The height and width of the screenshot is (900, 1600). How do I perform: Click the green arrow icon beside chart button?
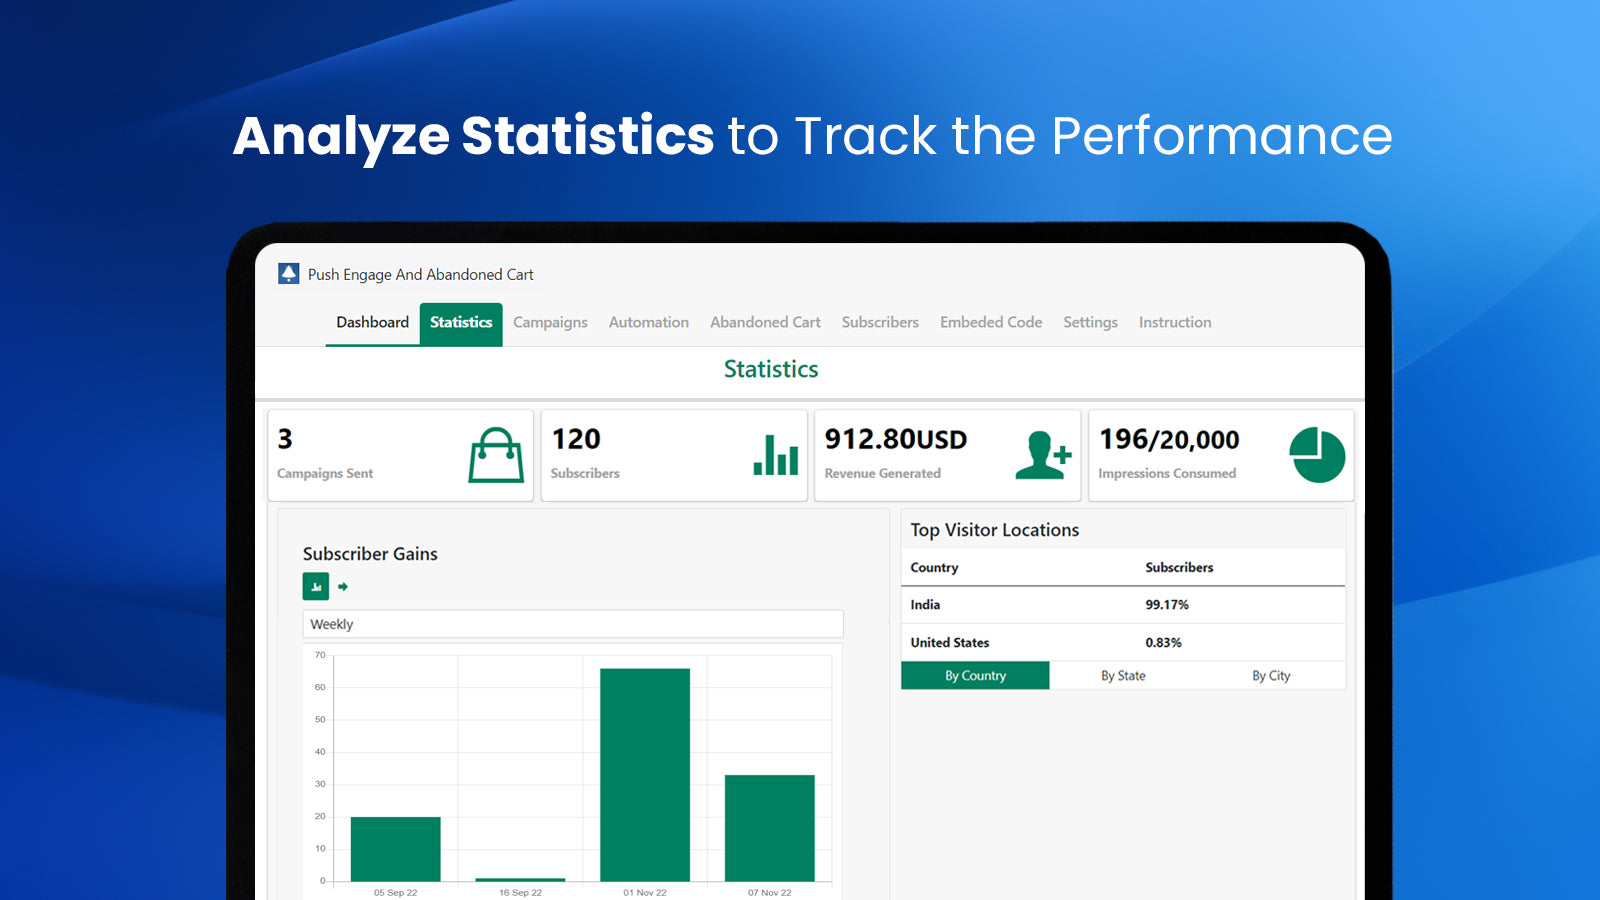click(x=343, y=587)
